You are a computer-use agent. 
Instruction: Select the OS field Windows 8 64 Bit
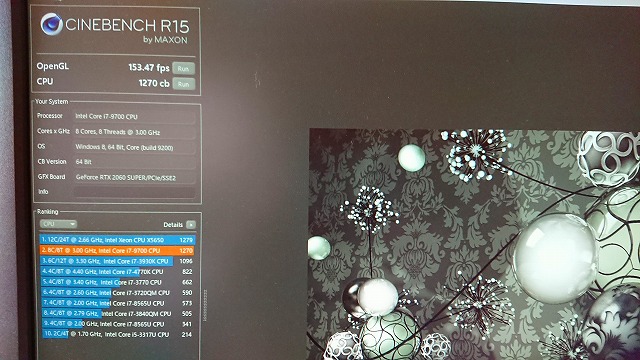coord(134,147)
